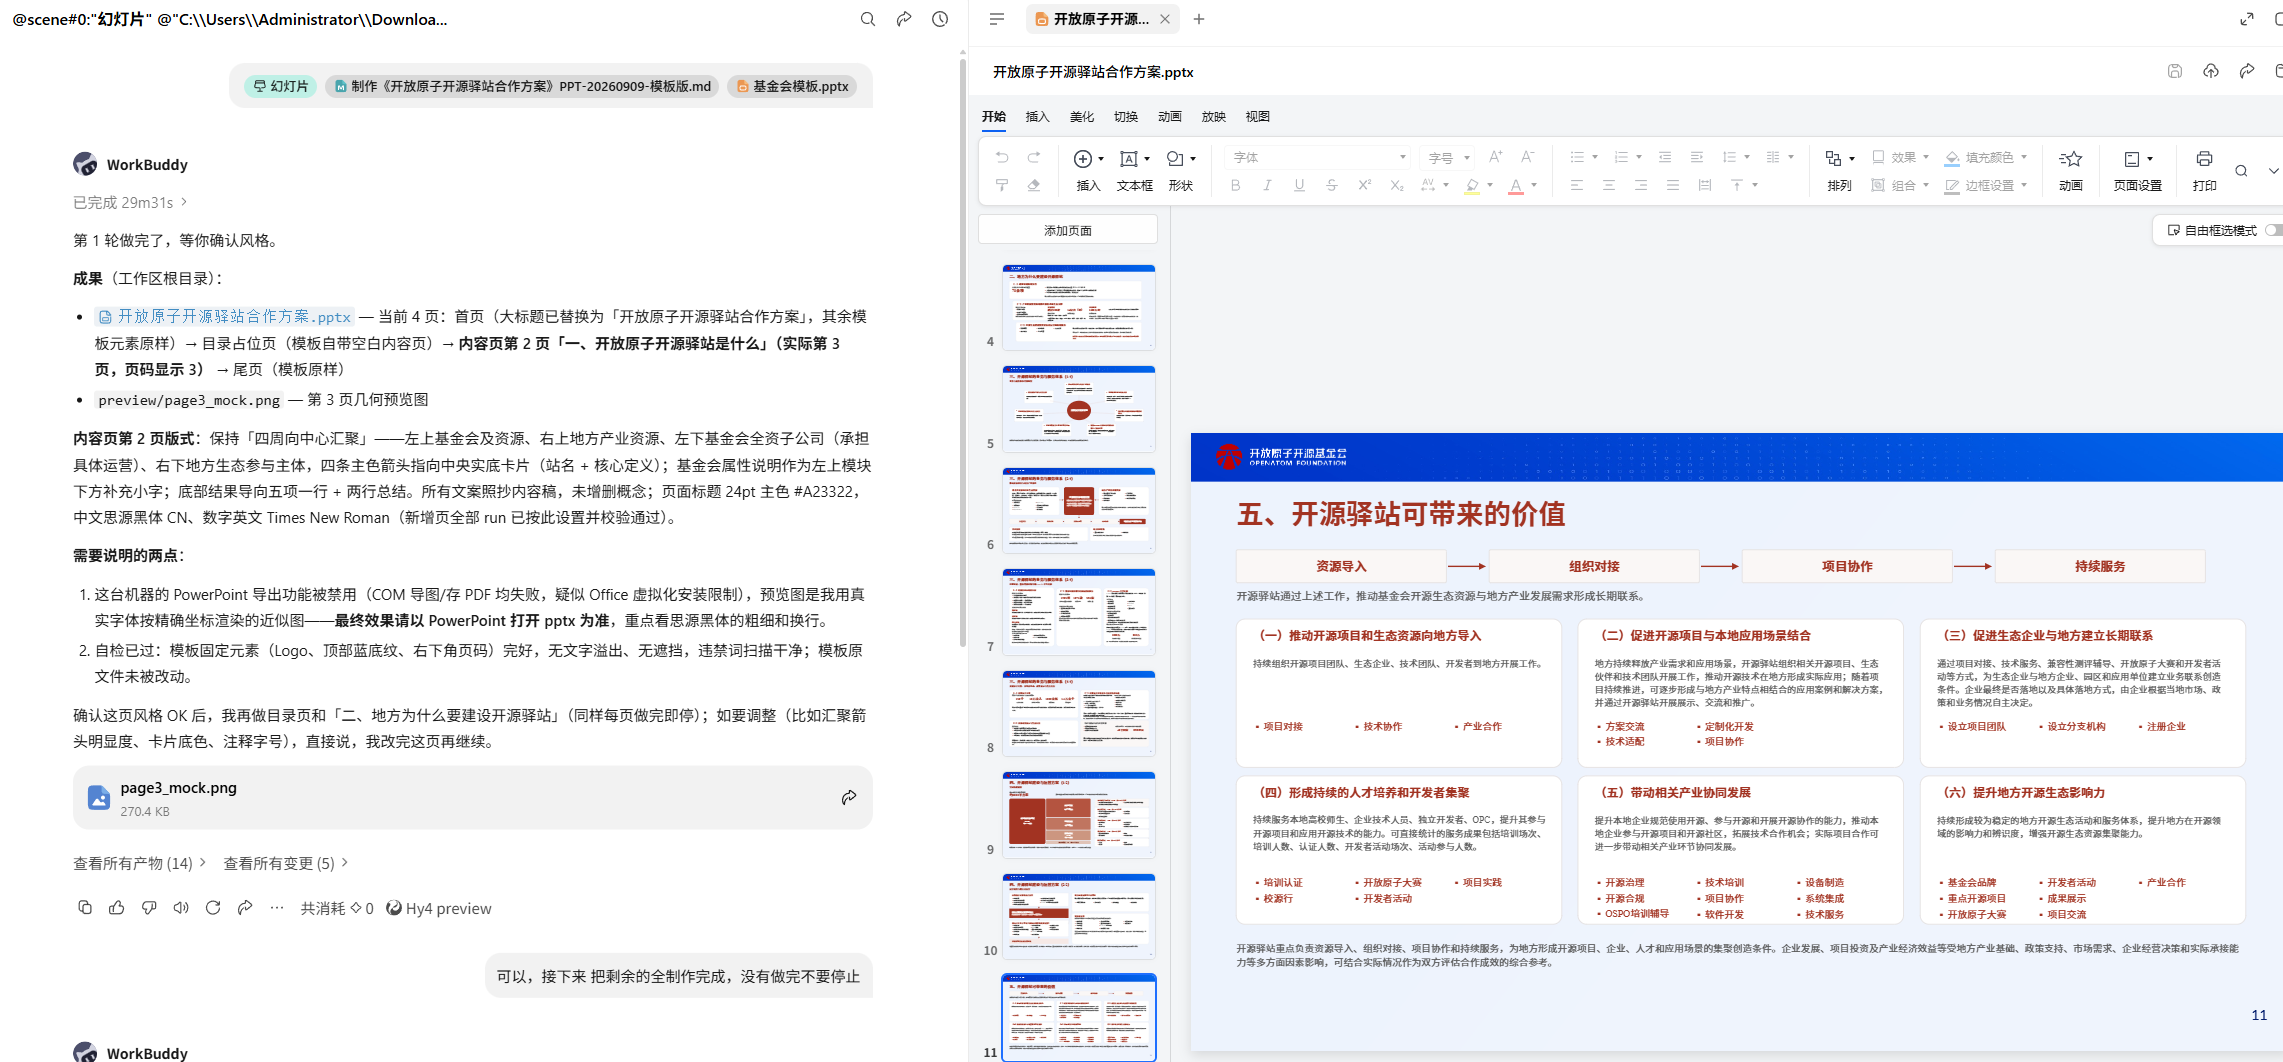
Task: Click the 基金会模板.pptx attachment chip
Action: [x=793, y=87]
